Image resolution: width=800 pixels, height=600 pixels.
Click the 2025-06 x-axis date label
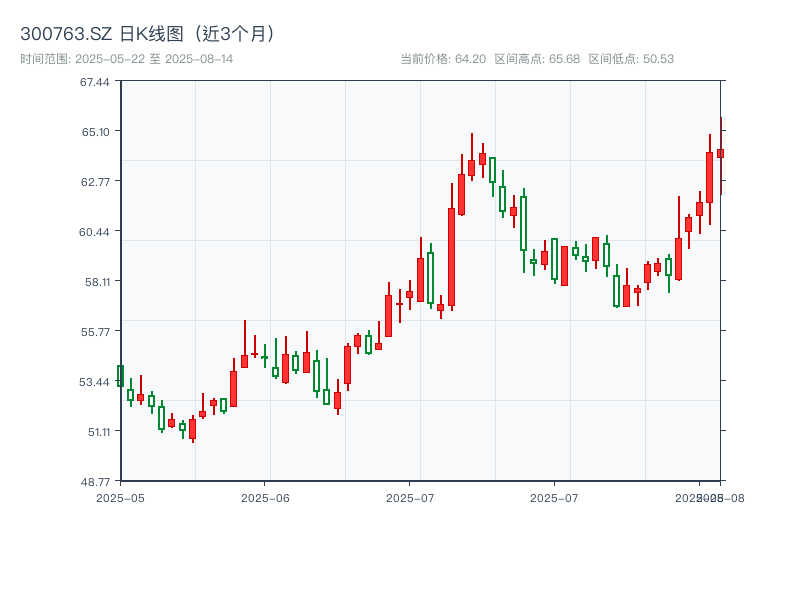coord(265,497)
